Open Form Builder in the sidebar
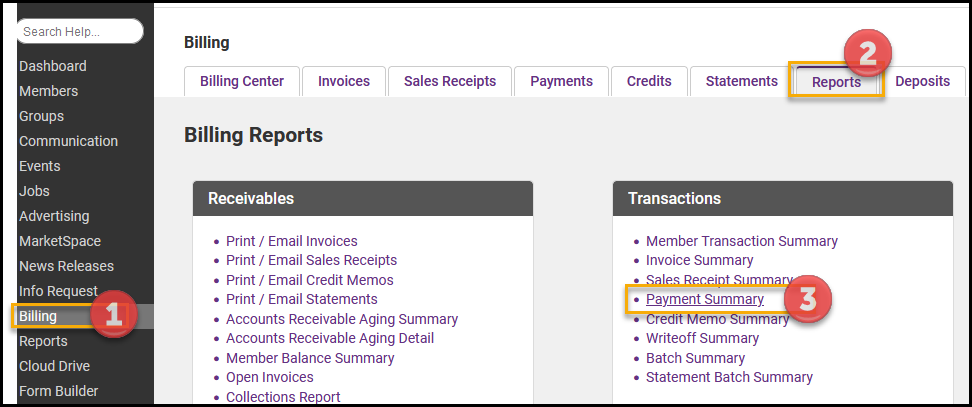The image size is (972, 407). click(58, 391)
